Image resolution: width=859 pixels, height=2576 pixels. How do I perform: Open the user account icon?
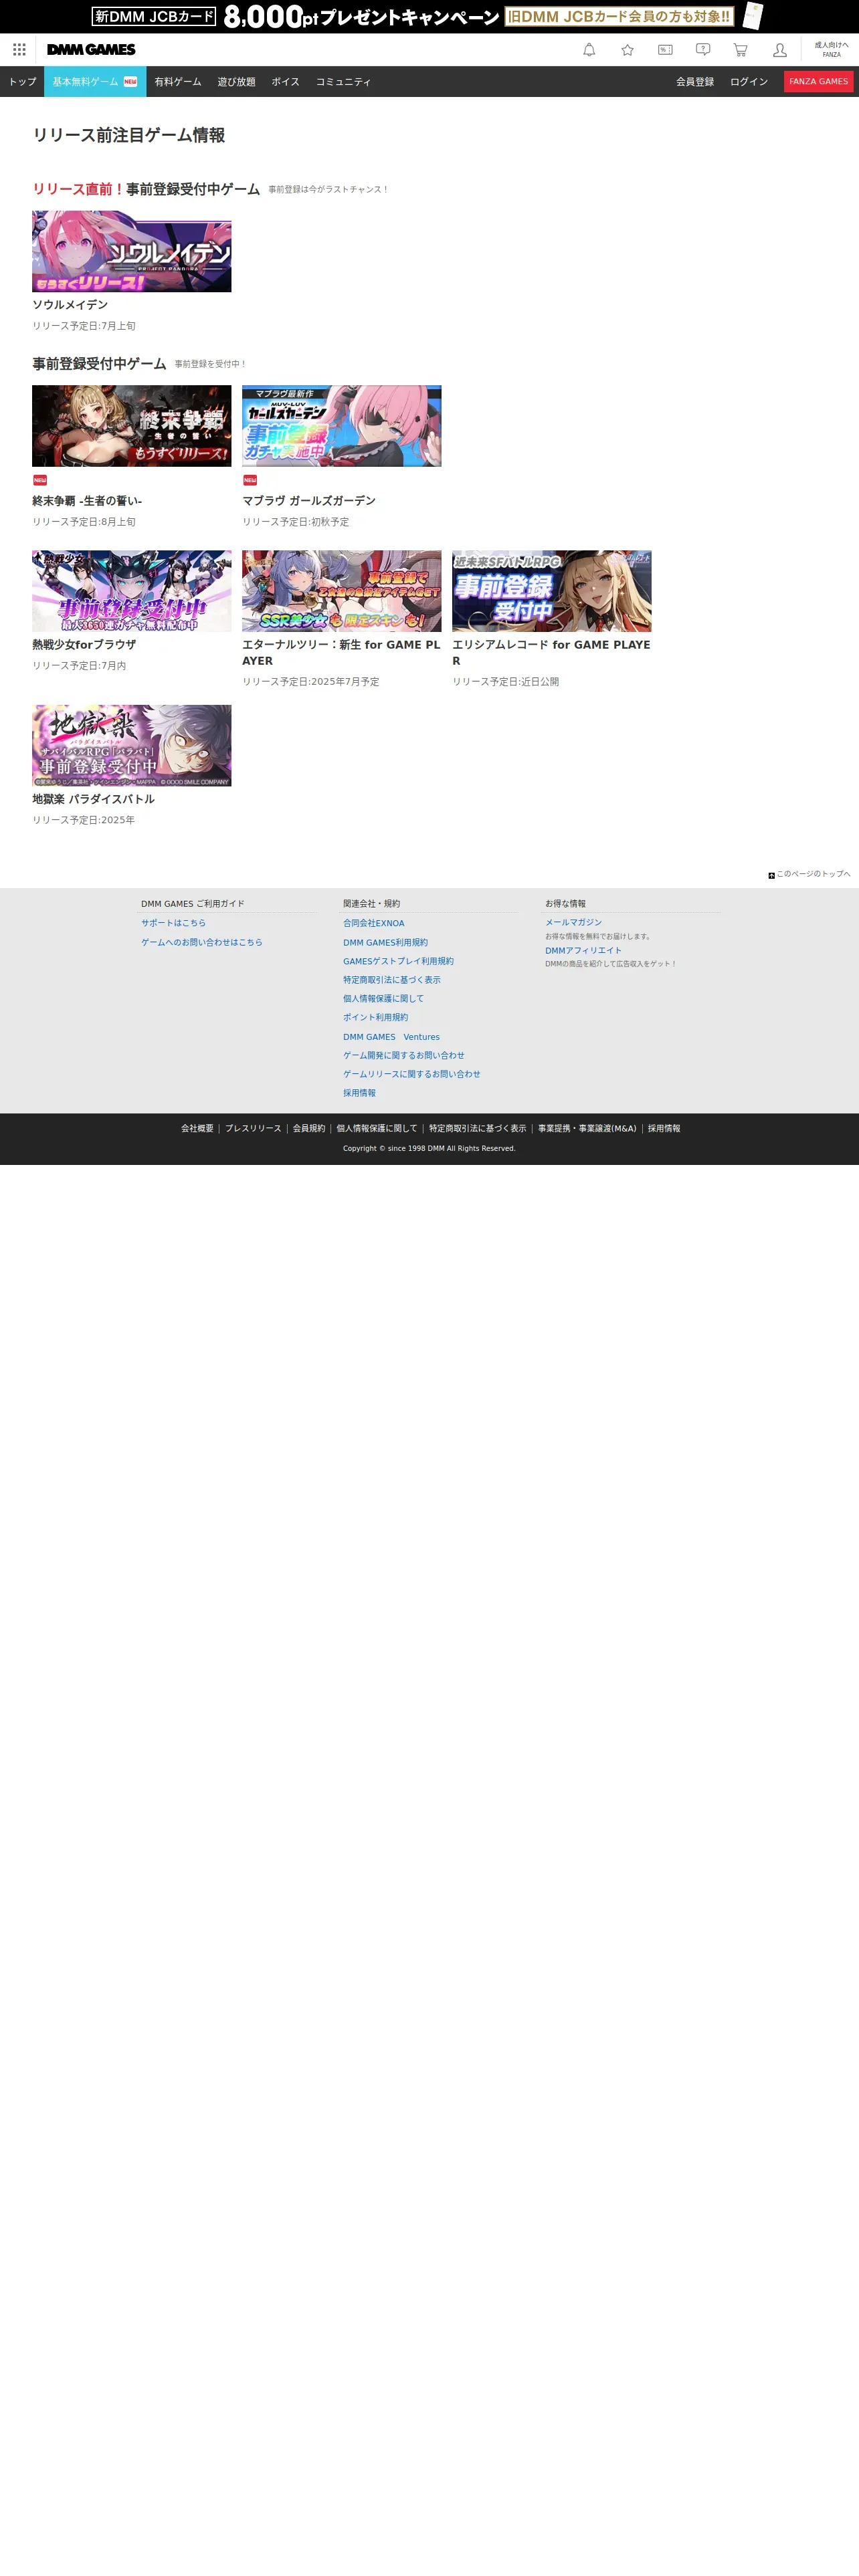(780, 50)
